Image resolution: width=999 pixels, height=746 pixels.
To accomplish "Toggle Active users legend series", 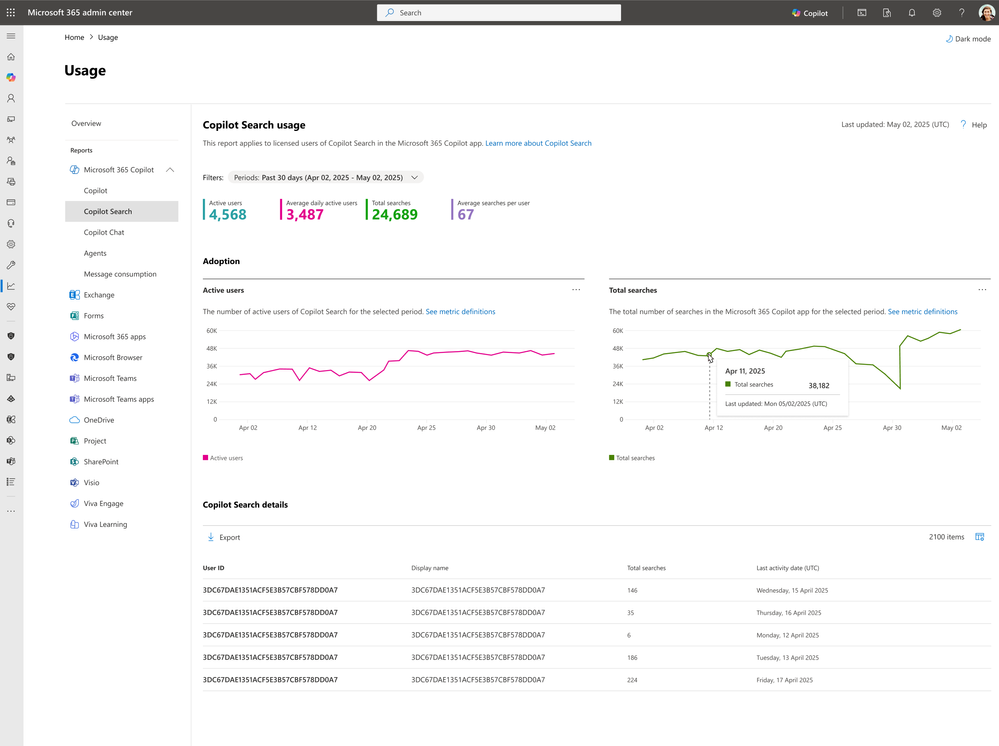I will (x=223, y=458).
